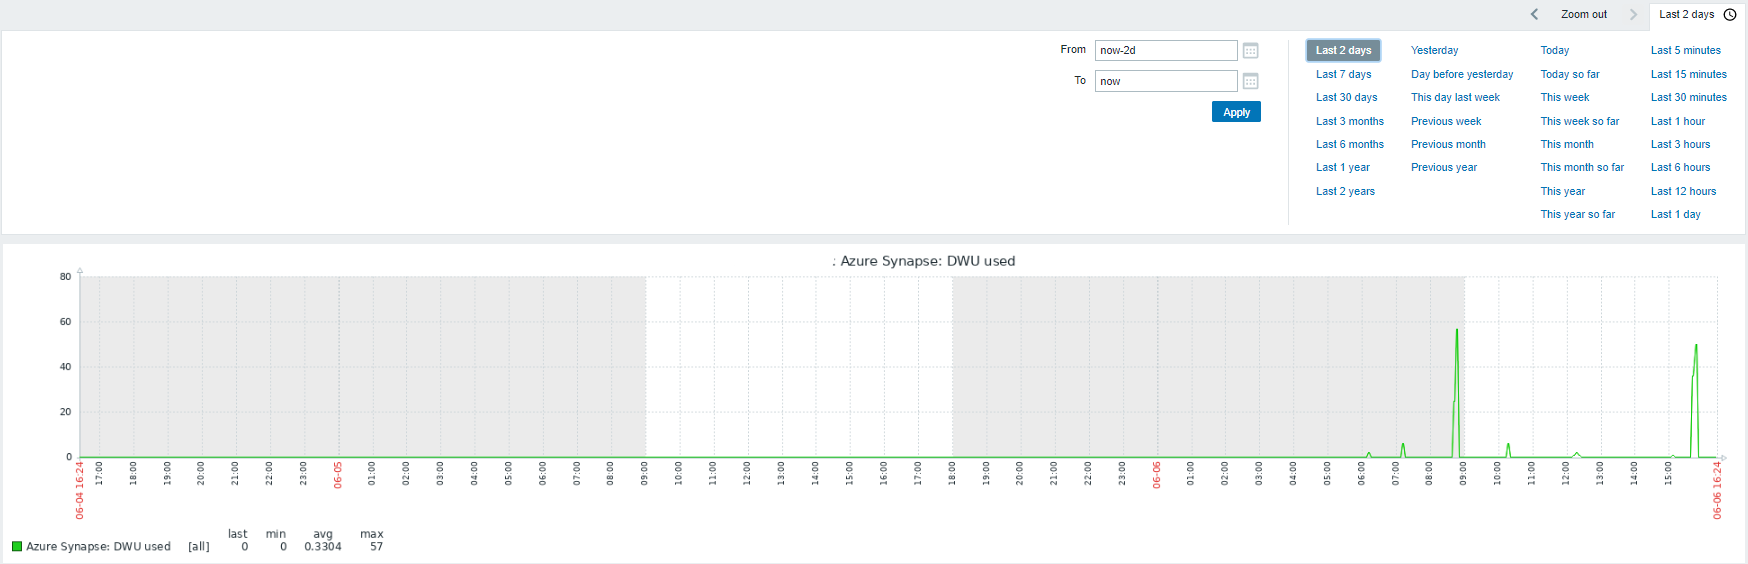1748x564 pixels.
Task: Select the This year so far range
Action: coord(1577,214)
